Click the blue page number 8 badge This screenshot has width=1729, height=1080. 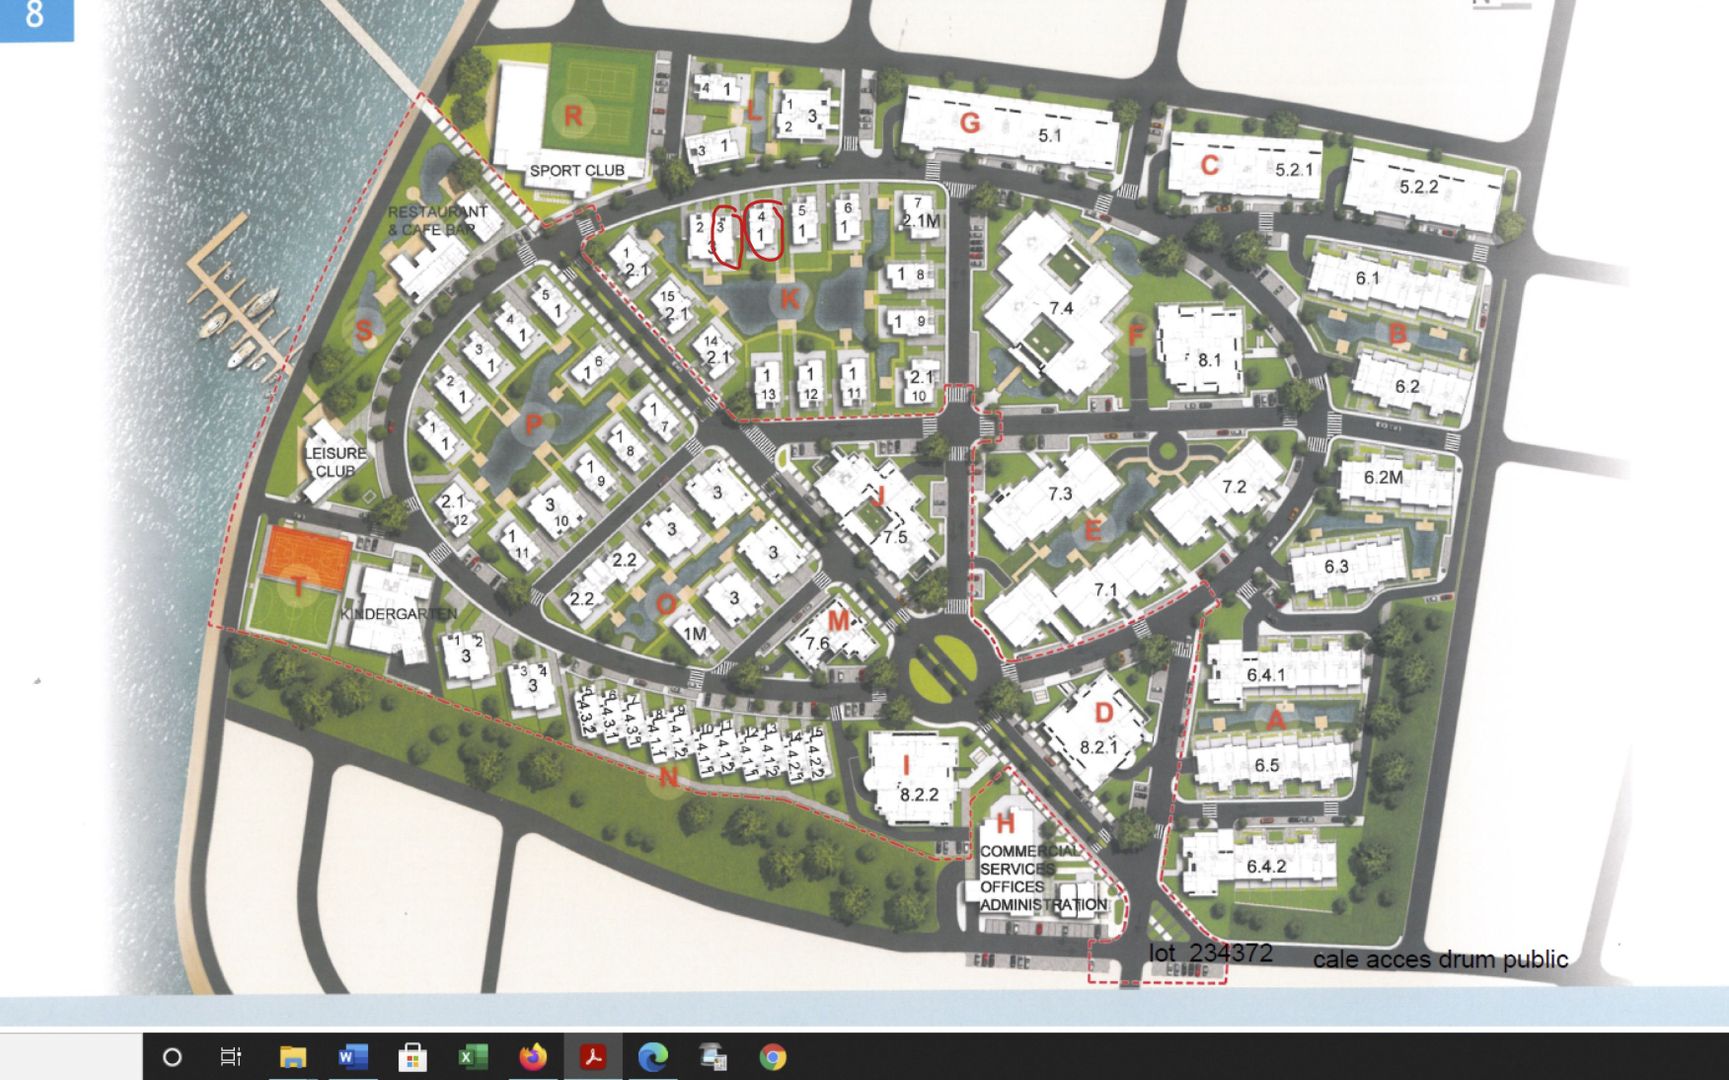pos(36,18)
